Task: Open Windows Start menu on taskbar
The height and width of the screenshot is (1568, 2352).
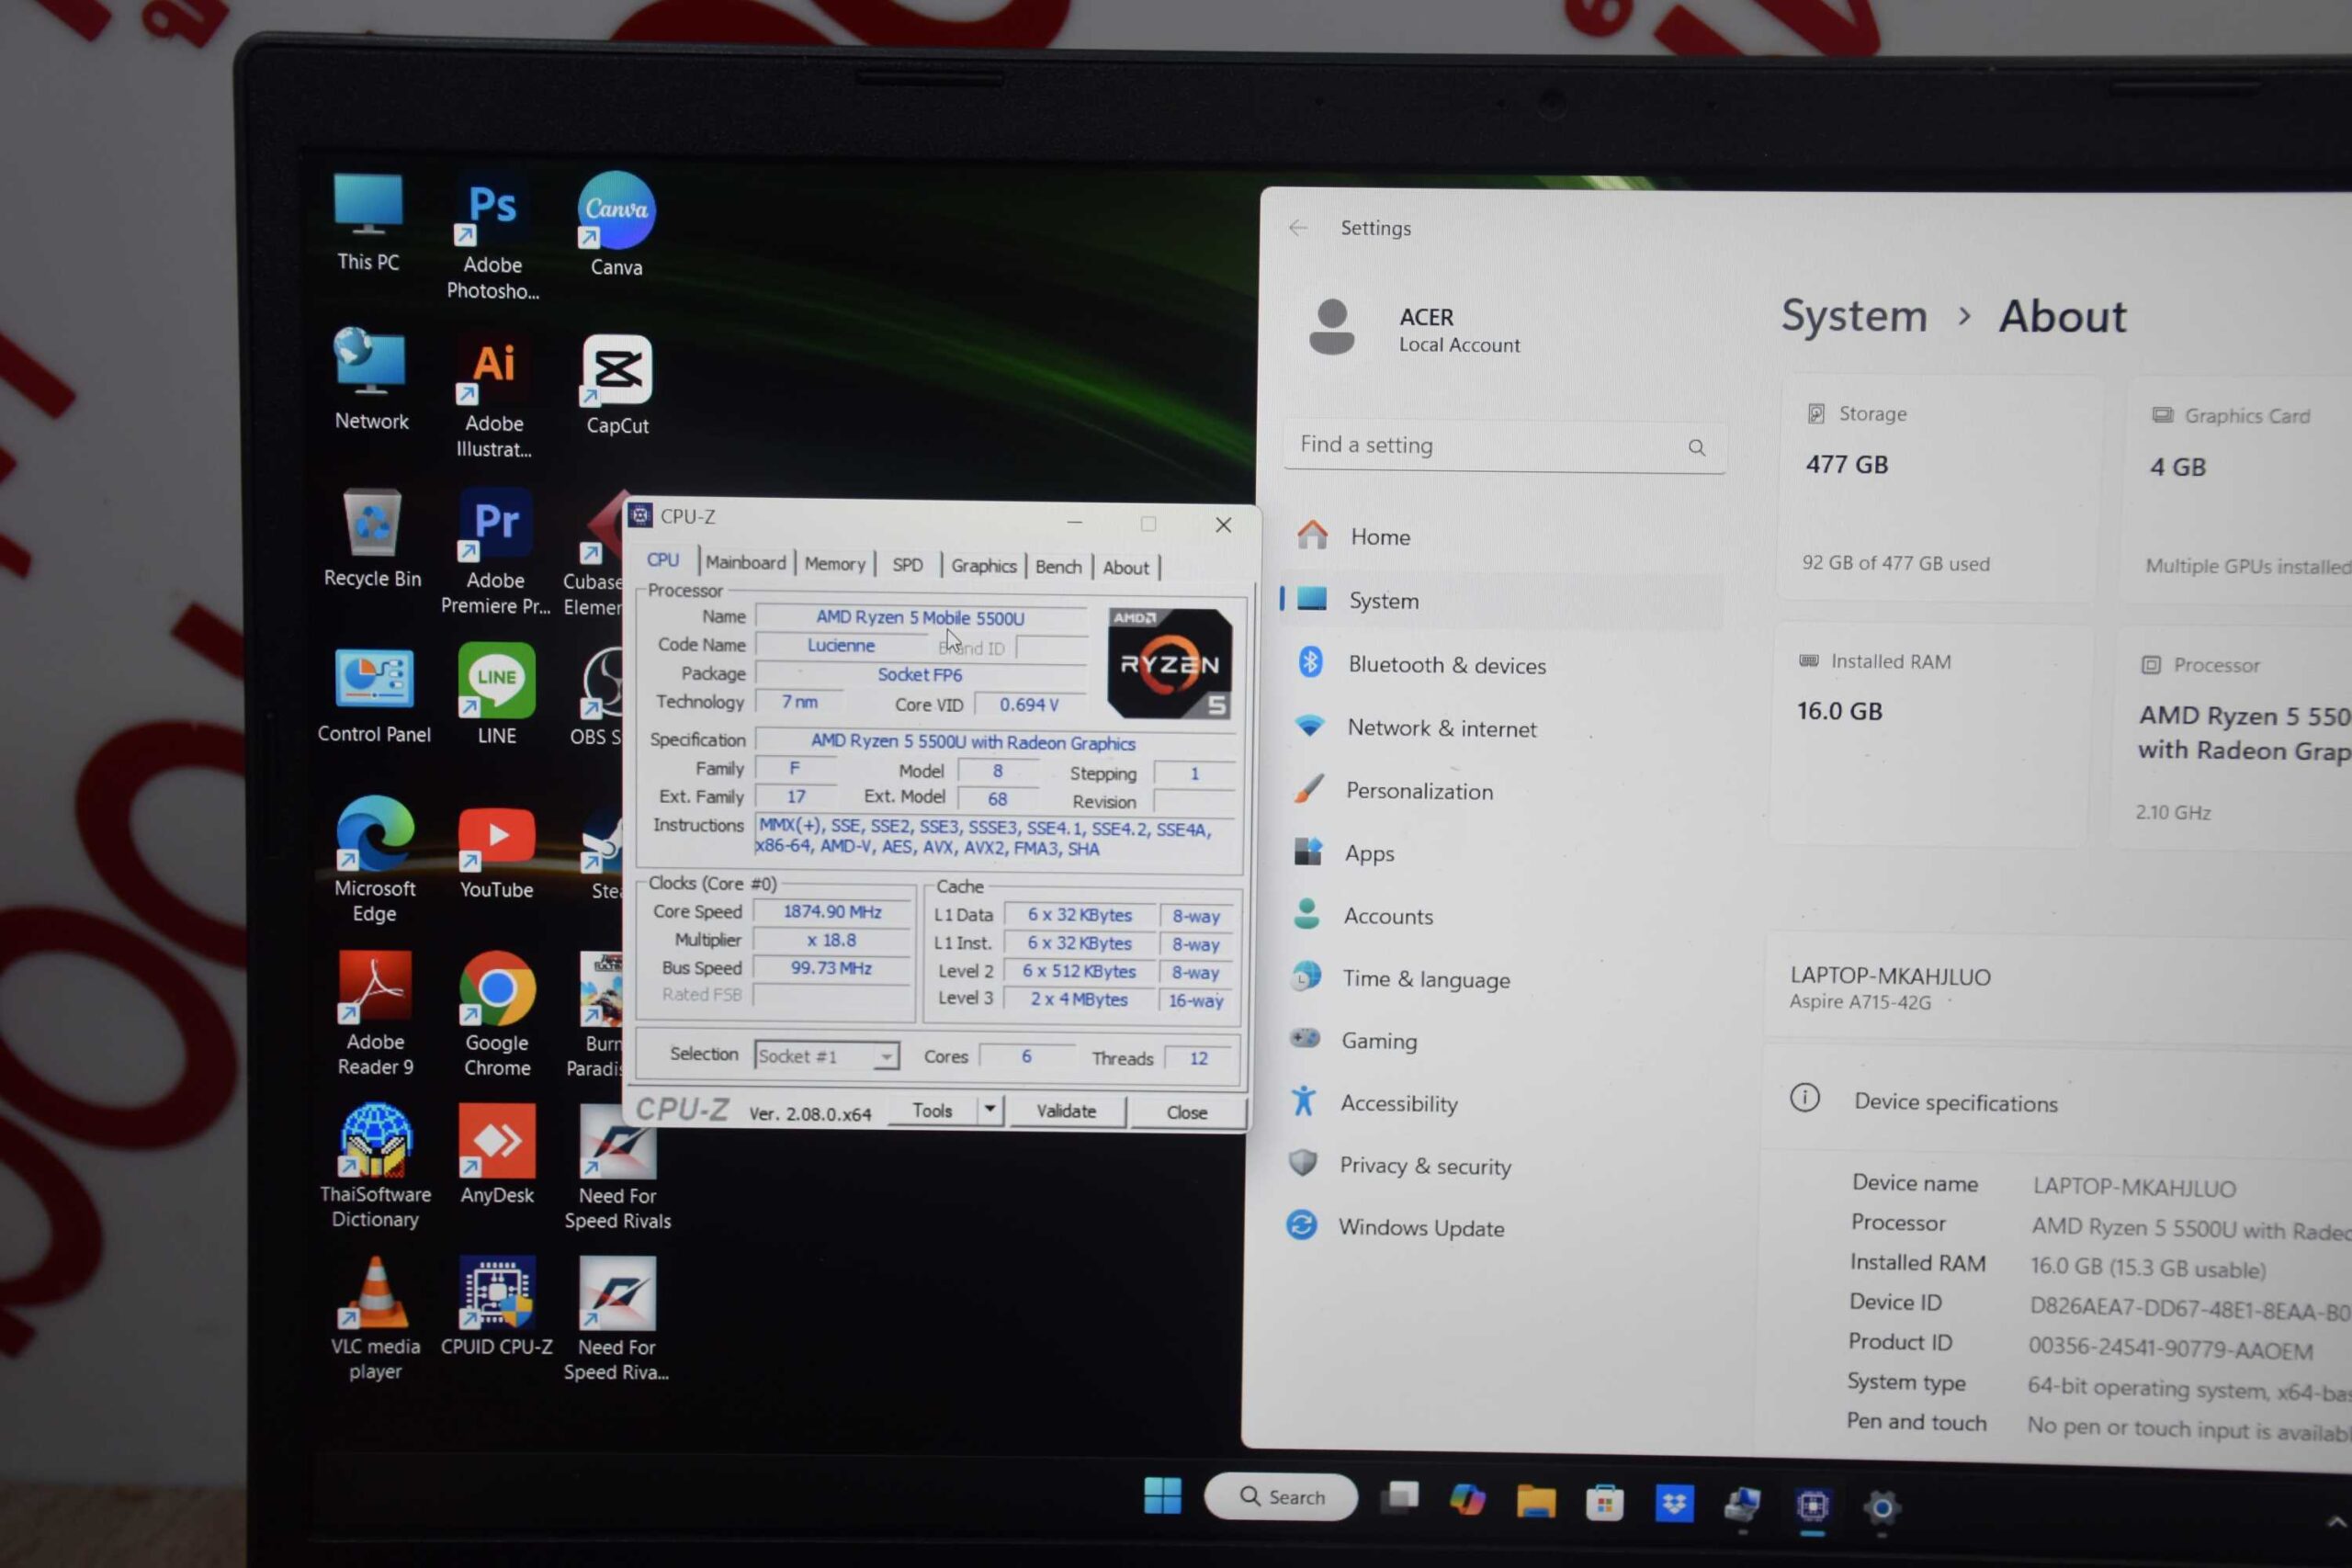Action: (x=1162, y=1496)
